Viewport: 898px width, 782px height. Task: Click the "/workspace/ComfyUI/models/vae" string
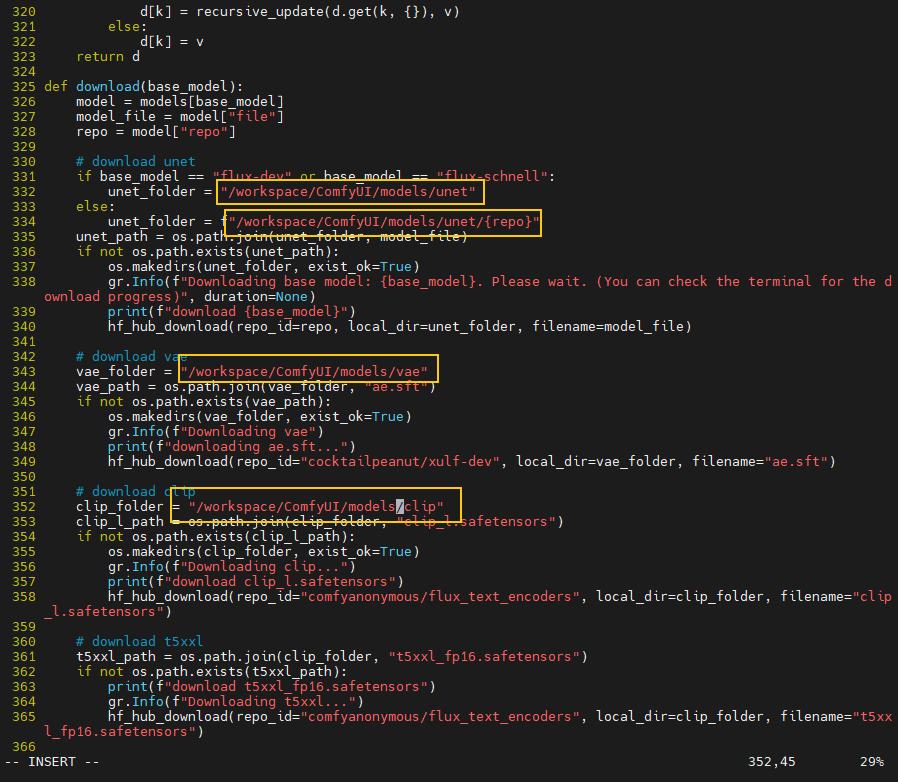click(304, 372)
